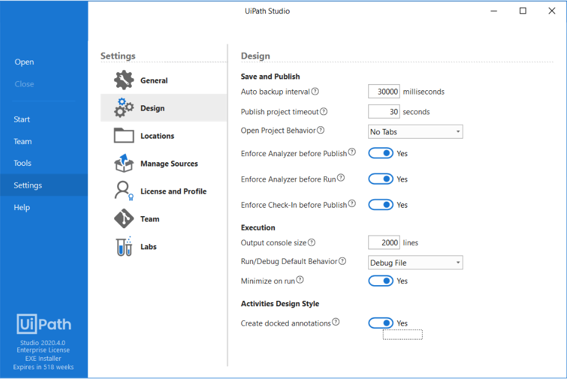The height and width of the screenshot is (380, 567).
Task: Click the Team git diamond icon
Action: pos(124,218)
